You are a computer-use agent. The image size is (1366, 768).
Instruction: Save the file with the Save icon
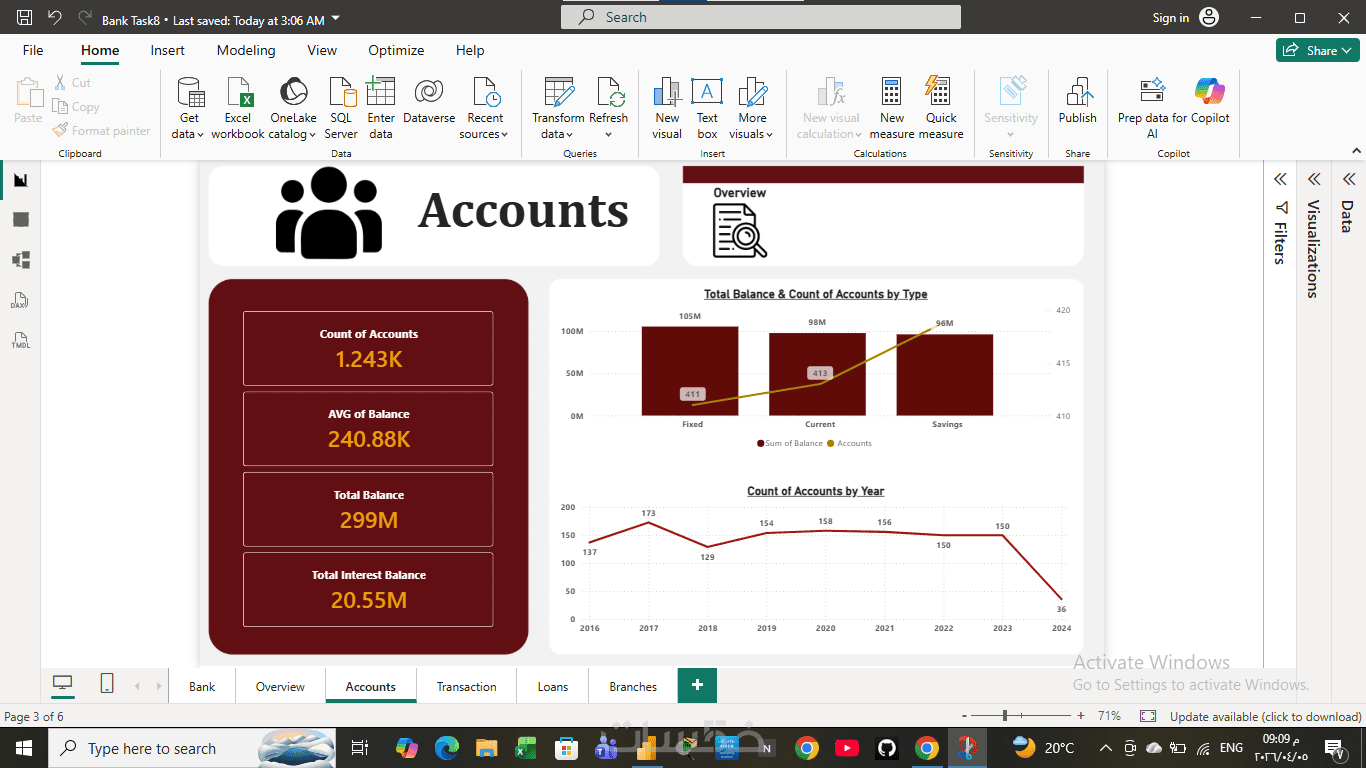point(25,18)
